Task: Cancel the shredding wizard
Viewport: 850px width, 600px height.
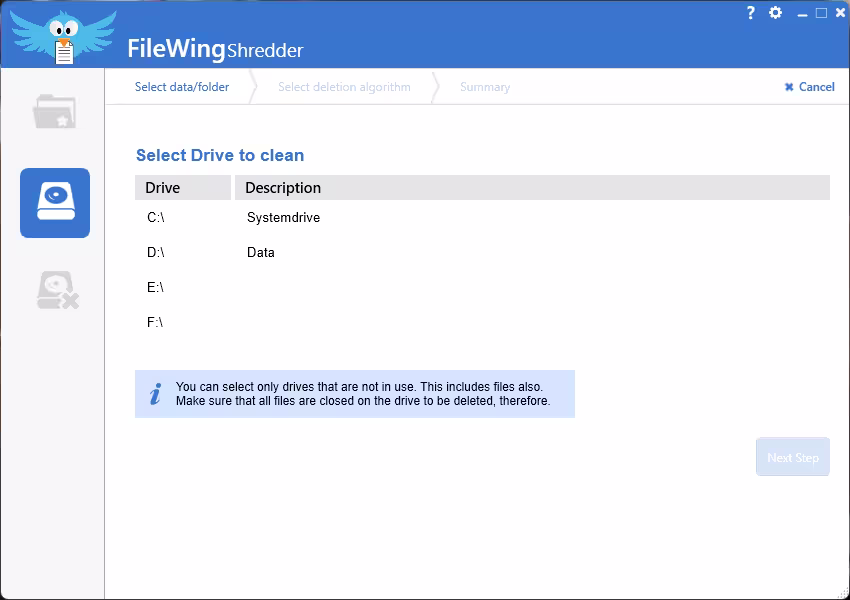Action: (x=809, y=87)
